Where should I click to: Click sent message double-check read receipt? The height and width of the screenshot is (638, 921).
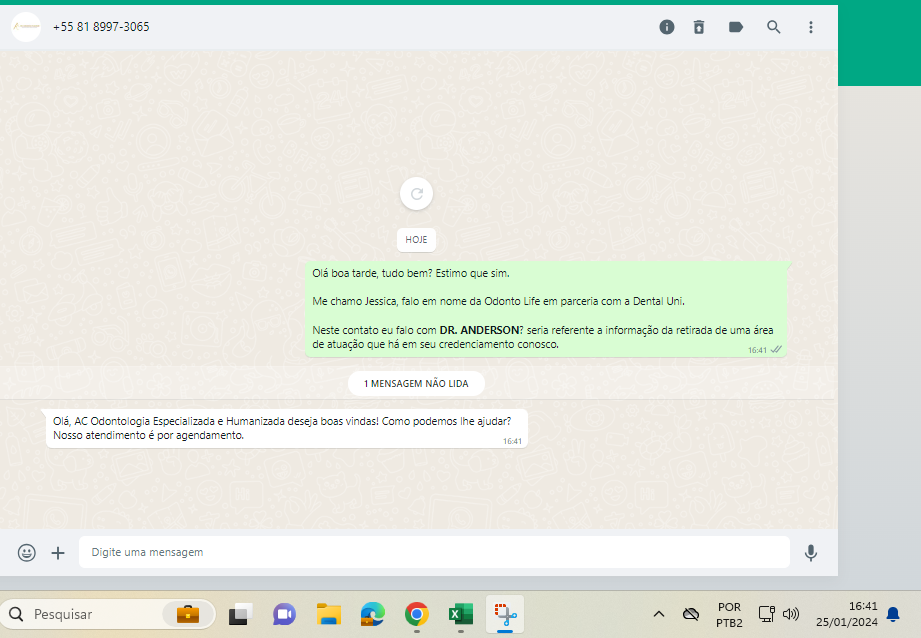pos(777,350)
